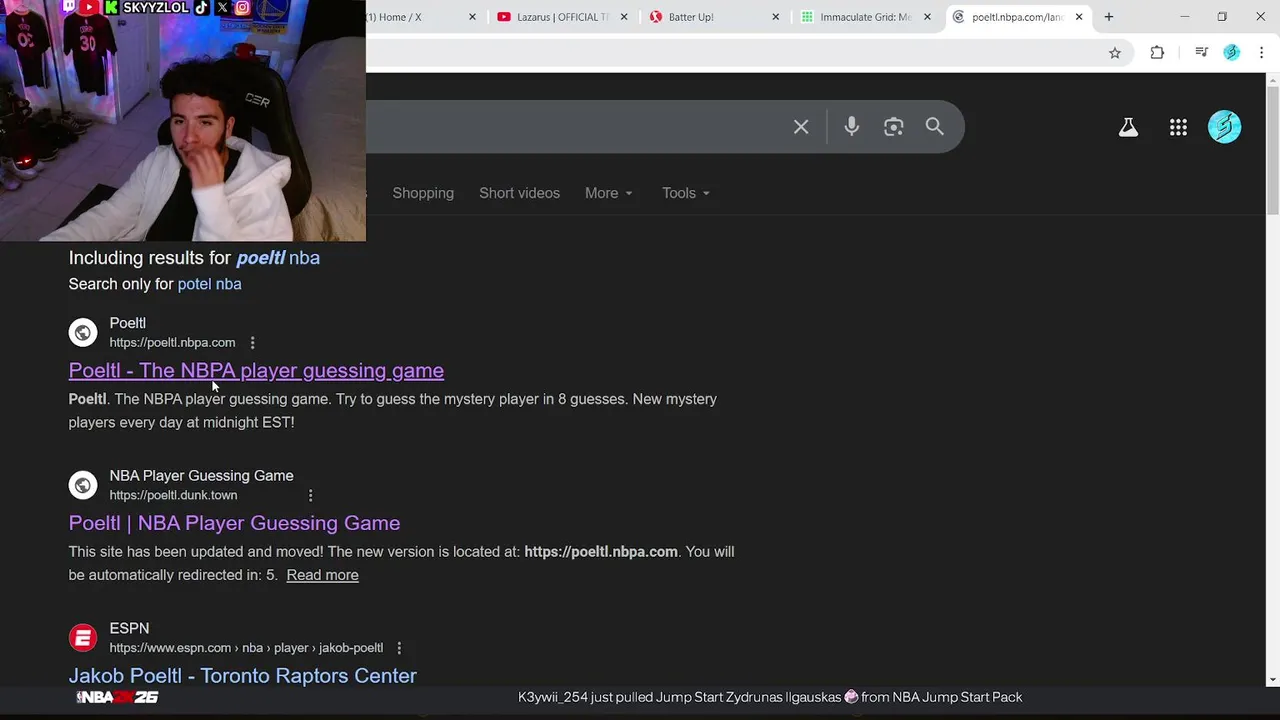
Task: Open more options for the ESPN result
Action: [399, 648]
